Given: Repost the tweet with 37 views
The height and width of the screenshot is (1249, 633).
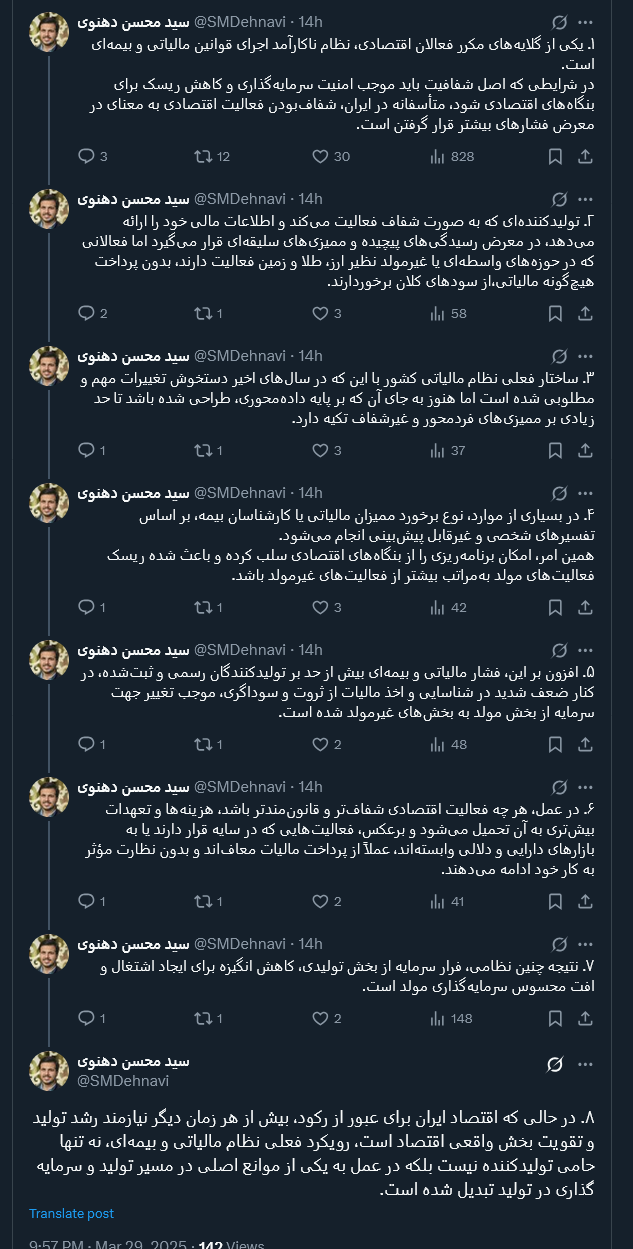Looking at the screenshot, I should coord(203,450).
